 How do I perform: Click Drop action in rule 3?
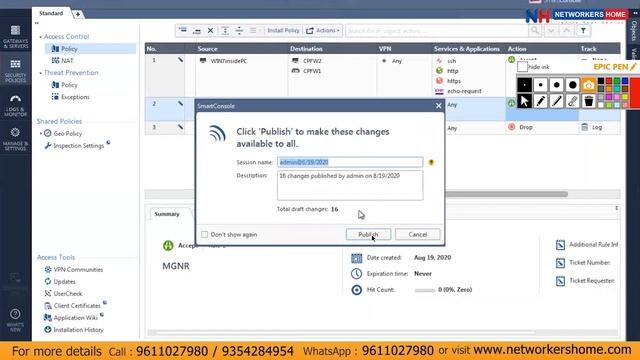pyautogui.click(x=526, y=127)
